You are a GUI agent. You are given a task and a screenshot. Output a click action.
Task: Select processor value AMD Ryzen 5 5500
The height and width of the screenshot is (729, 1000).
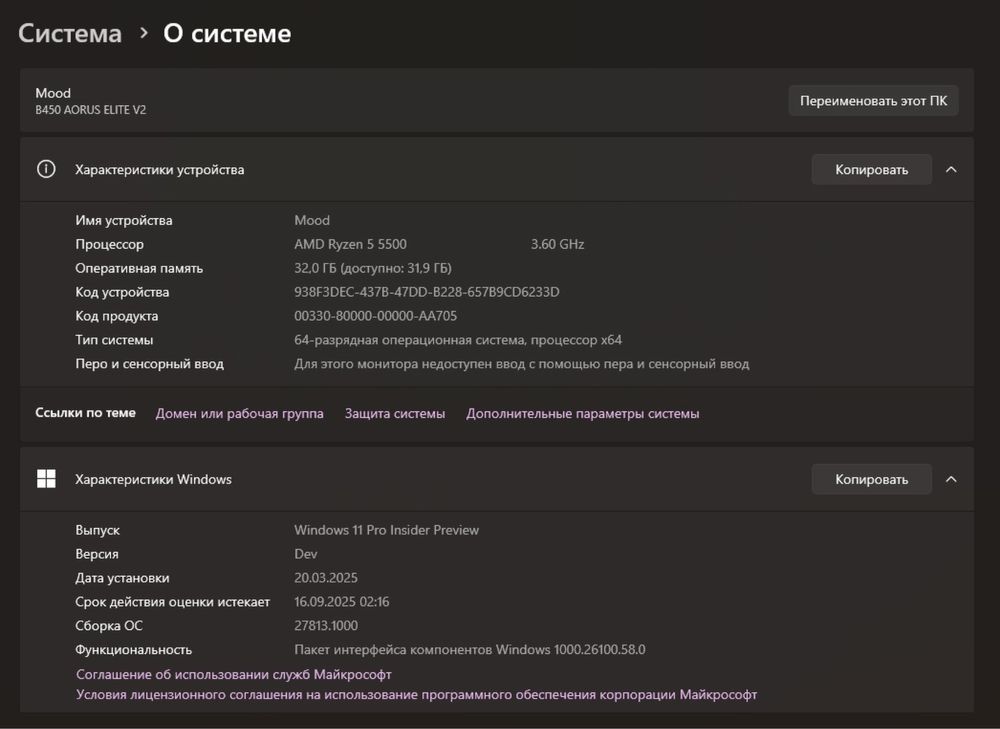pos(350,244)
